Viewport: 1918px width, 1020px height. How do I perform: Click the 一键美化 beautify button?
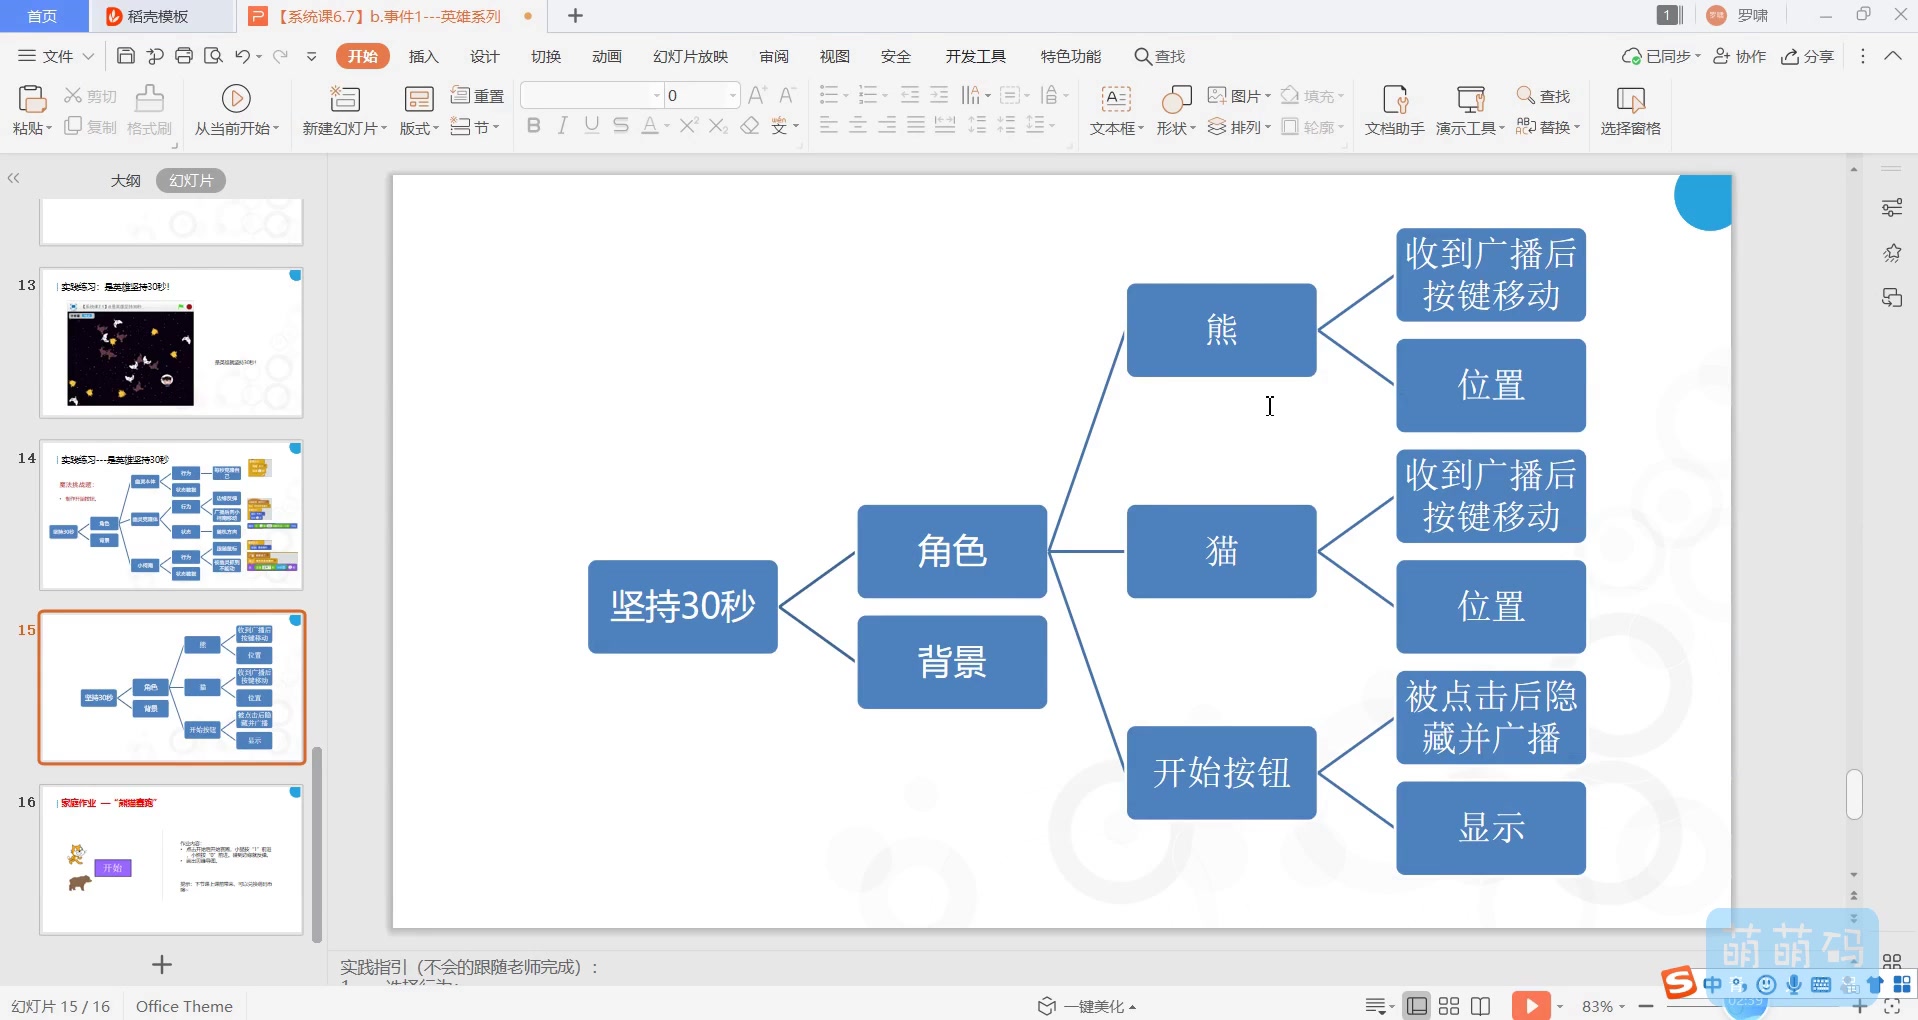click(x=1084, y=1005)
